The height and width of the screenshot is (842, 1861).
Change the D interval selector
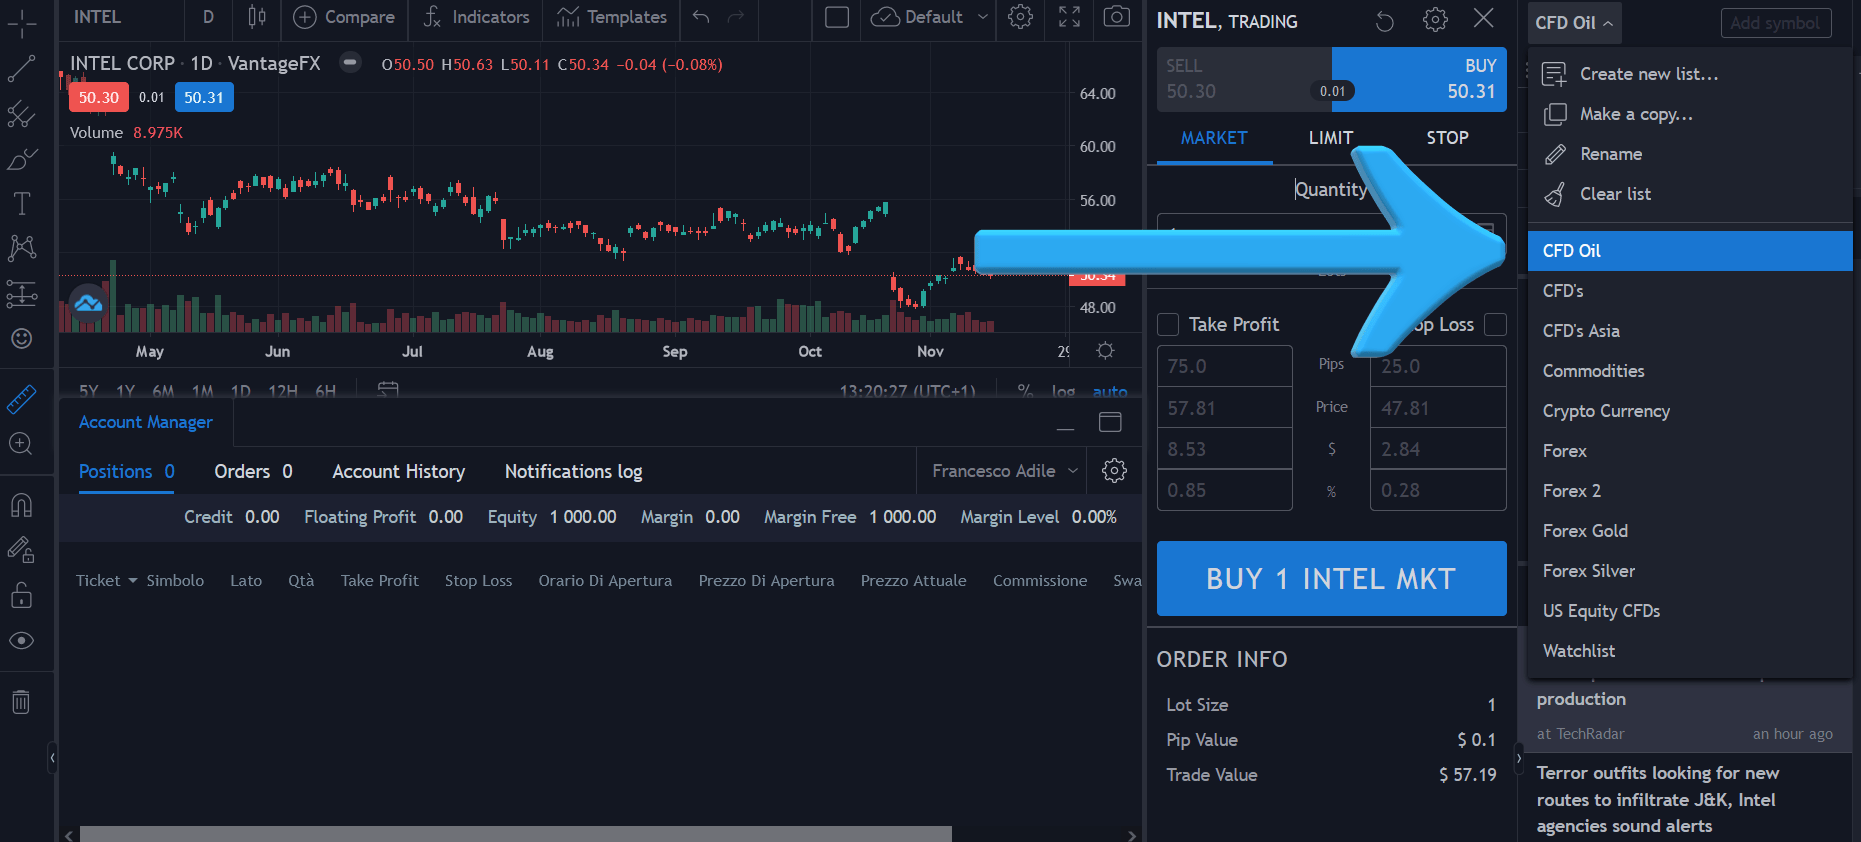coord(208,17)
